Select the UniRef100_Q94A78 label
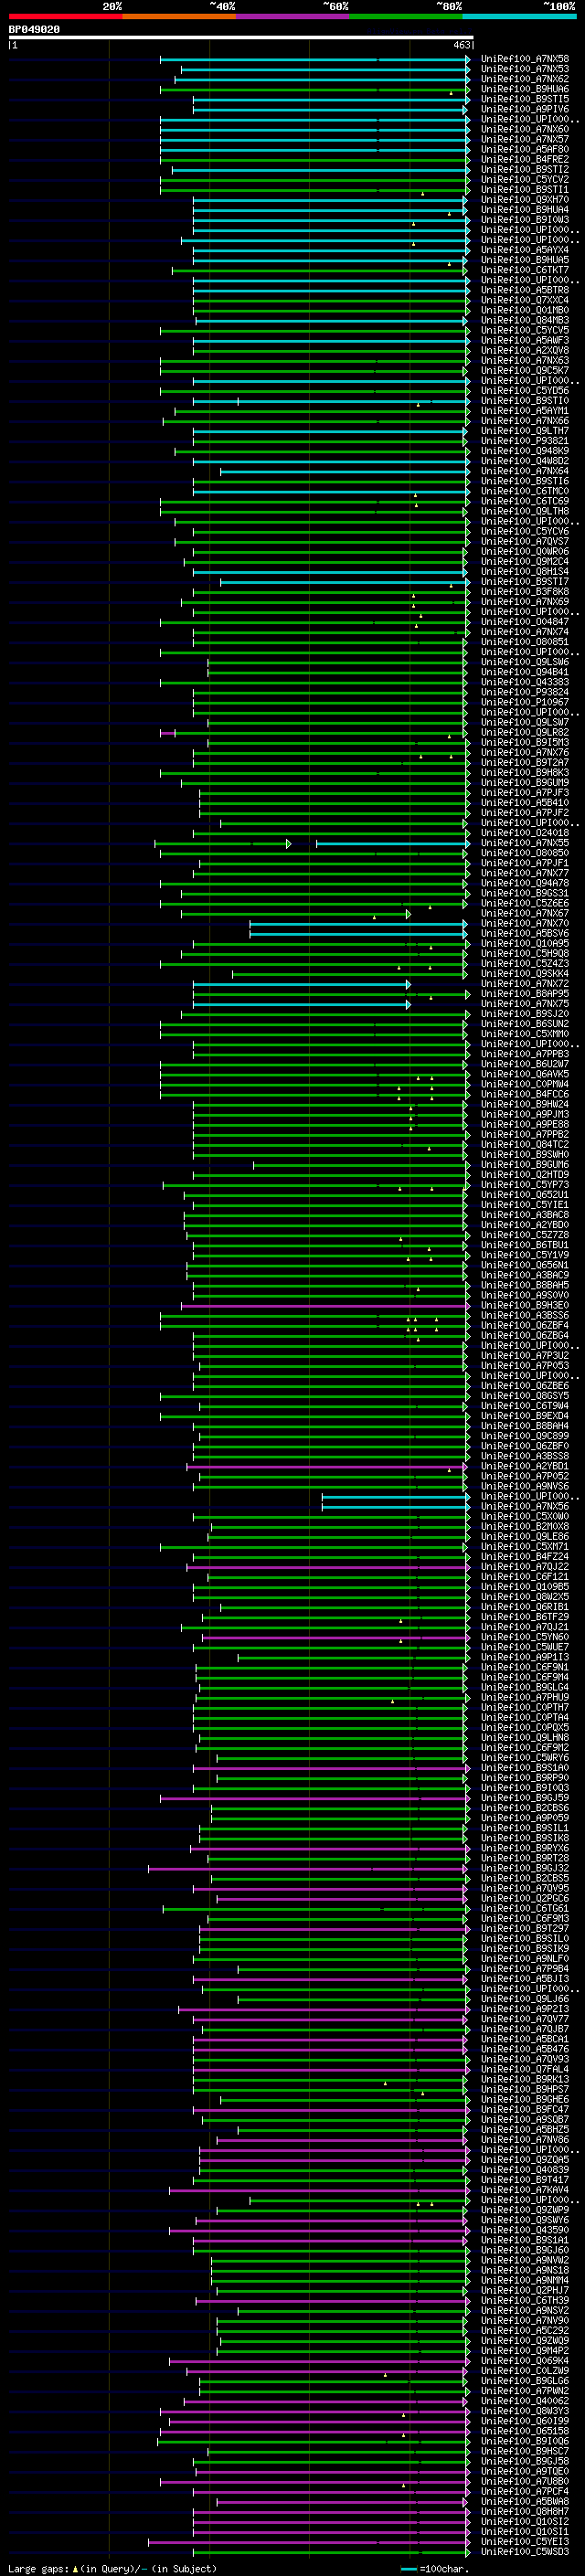The width and height of the screenshot is (585, 2576). (525, 883)
